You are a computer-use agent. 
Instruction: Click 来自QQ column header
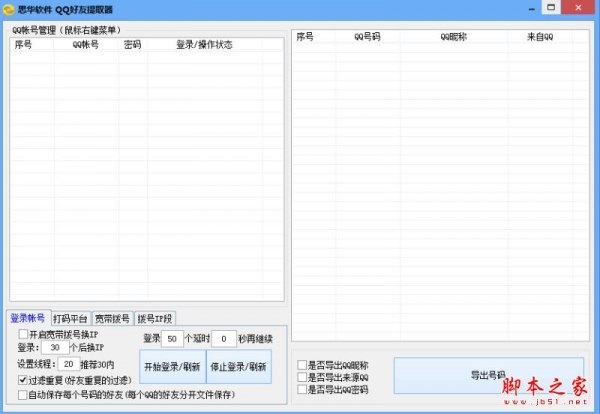click(540, 37)
